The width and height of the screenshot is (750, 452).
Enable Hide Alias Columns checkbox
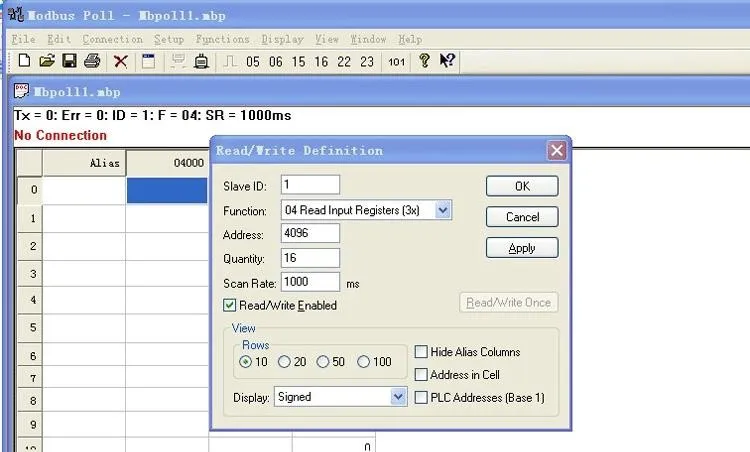pos(421,352)
